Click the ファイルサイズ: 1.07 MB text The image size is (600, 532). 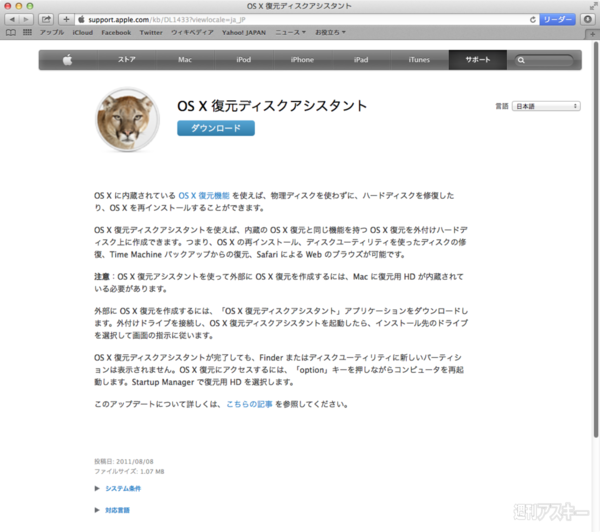tap(129, 472)
